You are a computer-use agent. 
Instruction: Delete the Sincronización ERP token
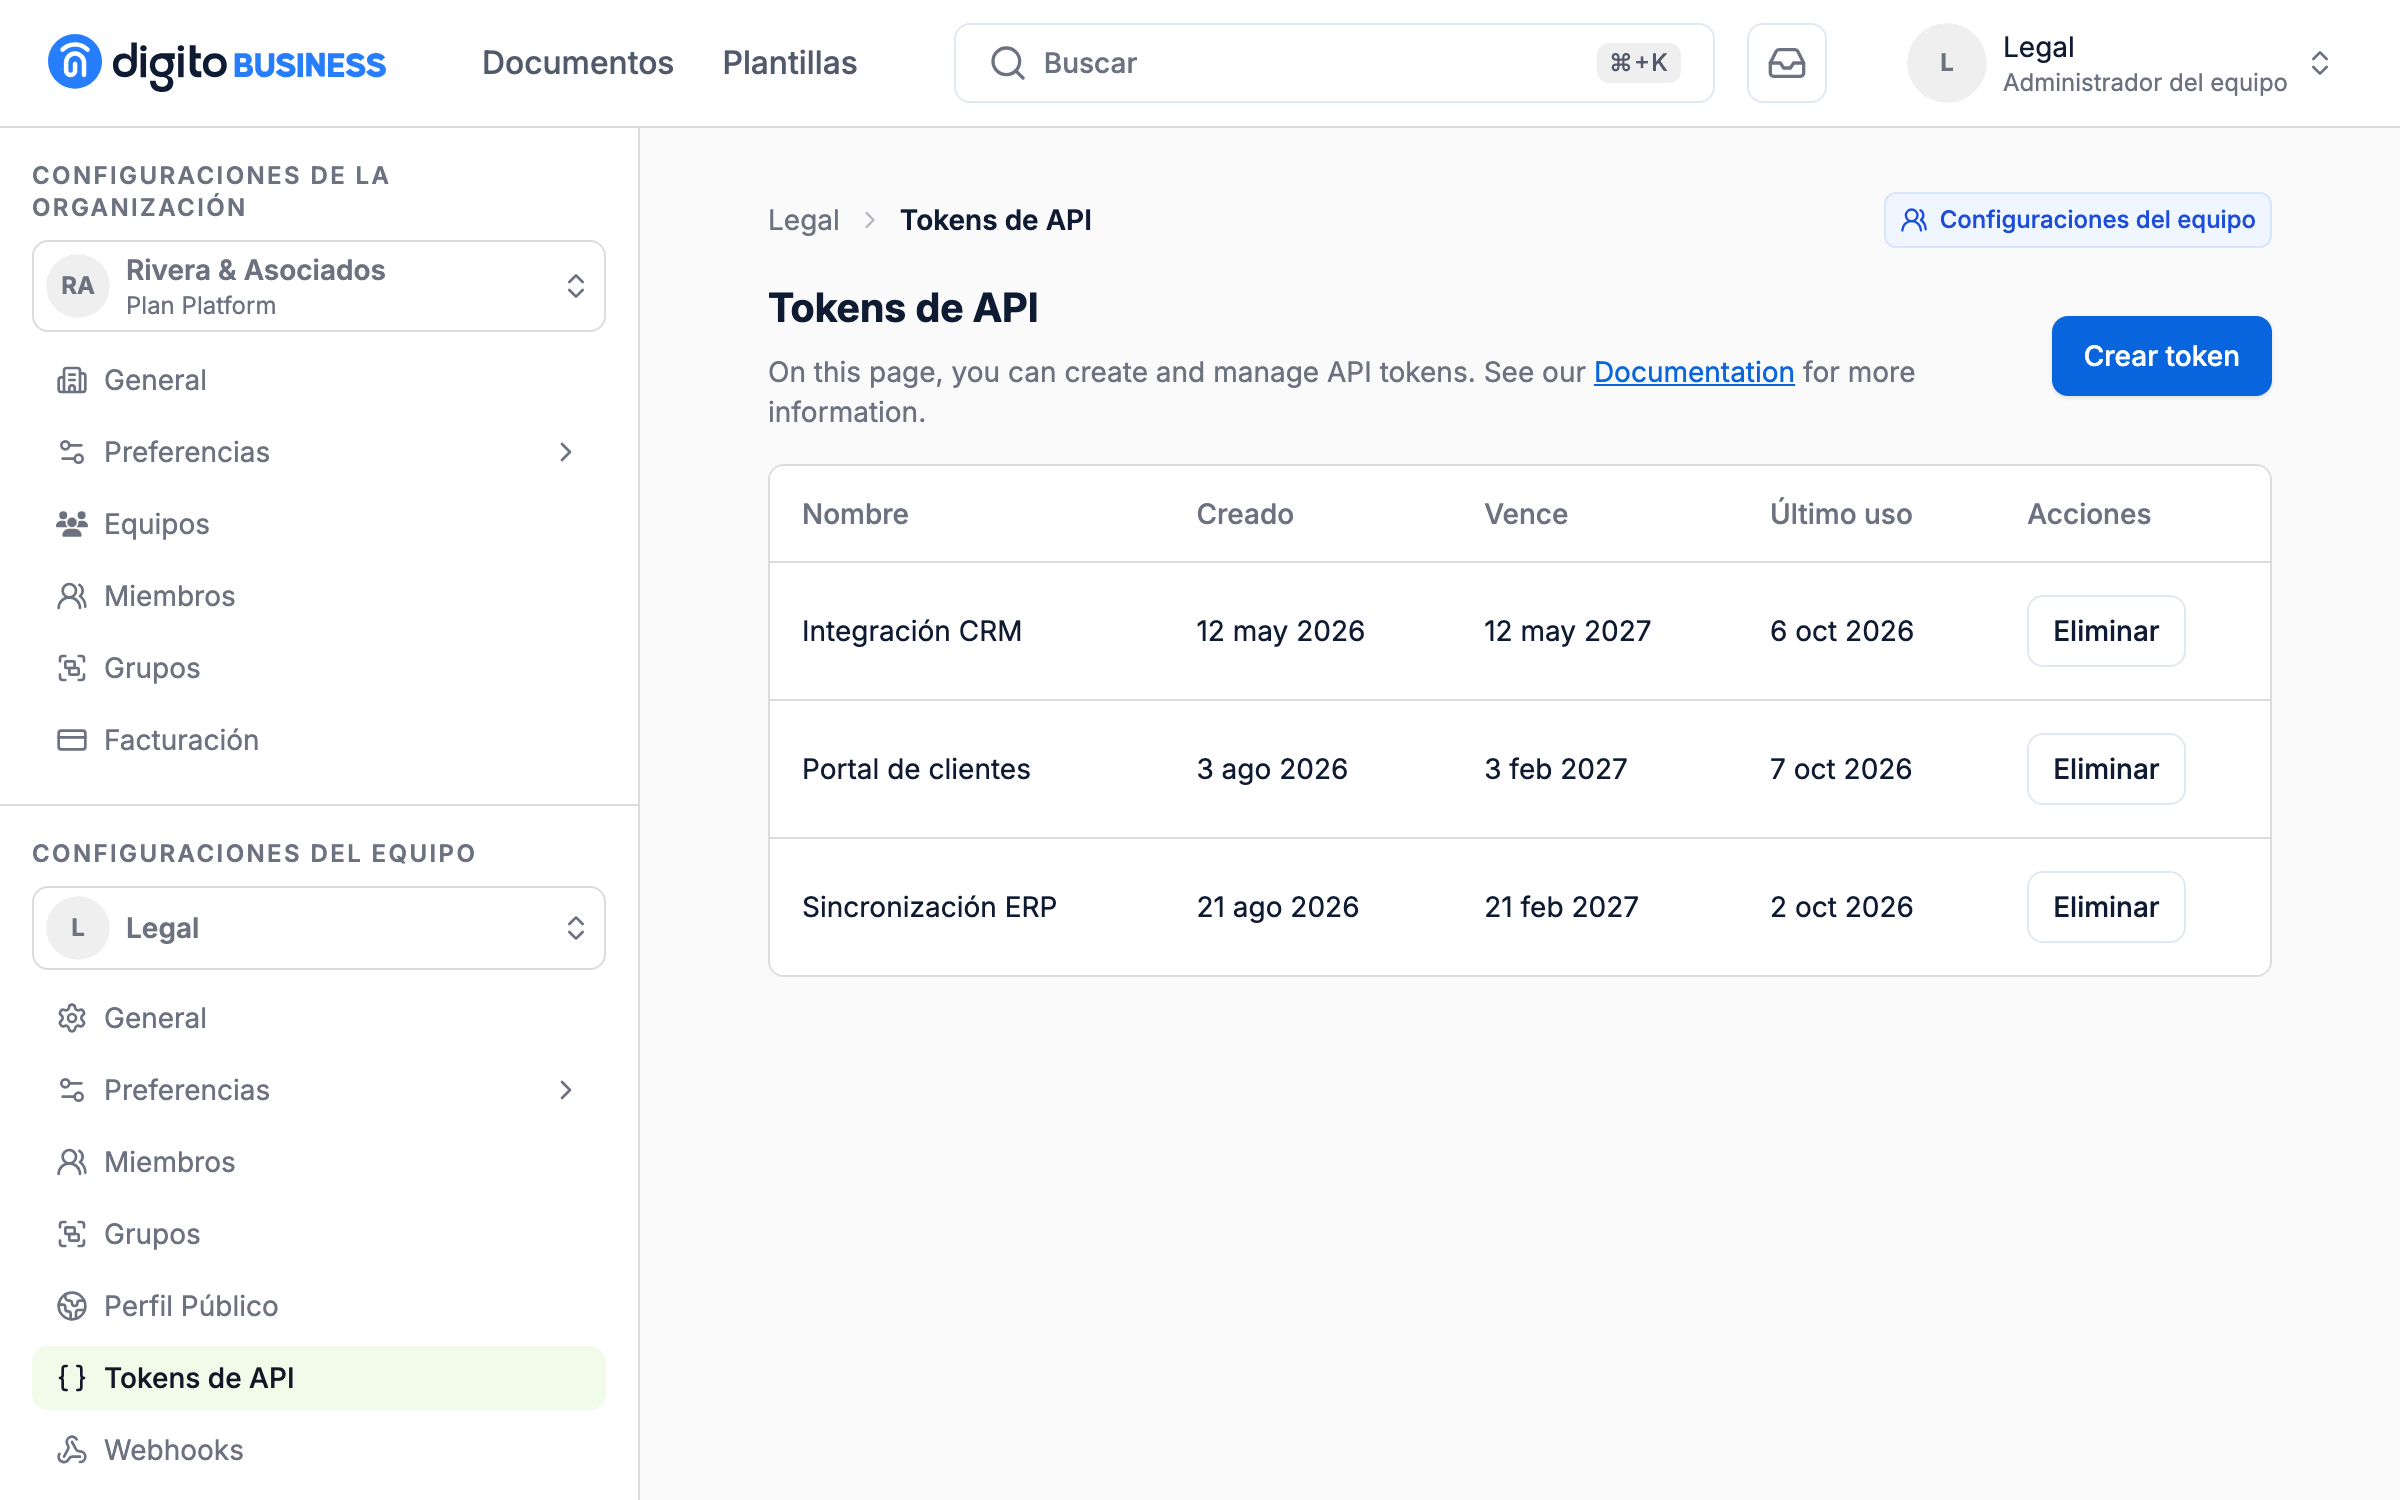pyautogui.click(x=2106, y=907)
